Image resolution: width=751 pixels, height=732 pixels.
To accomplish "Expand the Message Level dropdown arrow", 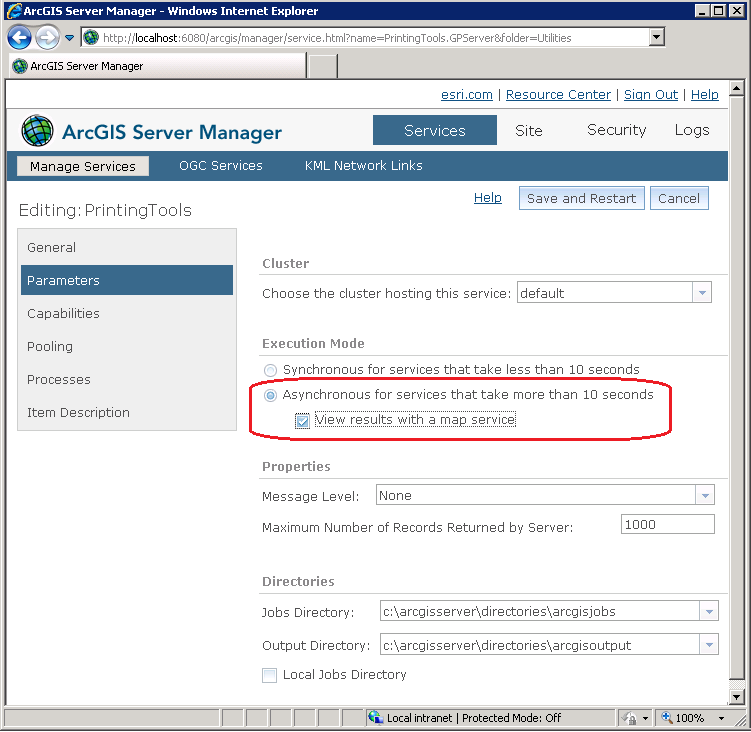I will pos(705,495).
